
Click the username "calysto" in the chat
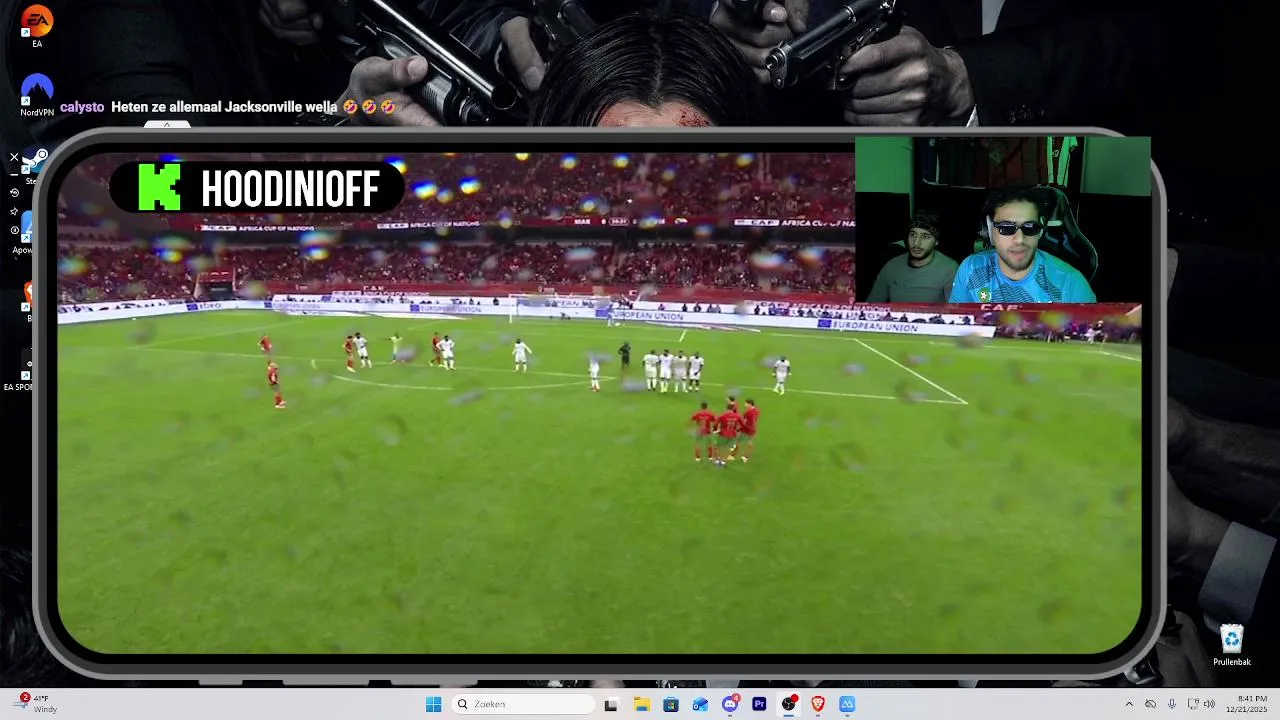pyautogui.click(x=82, y=107)
